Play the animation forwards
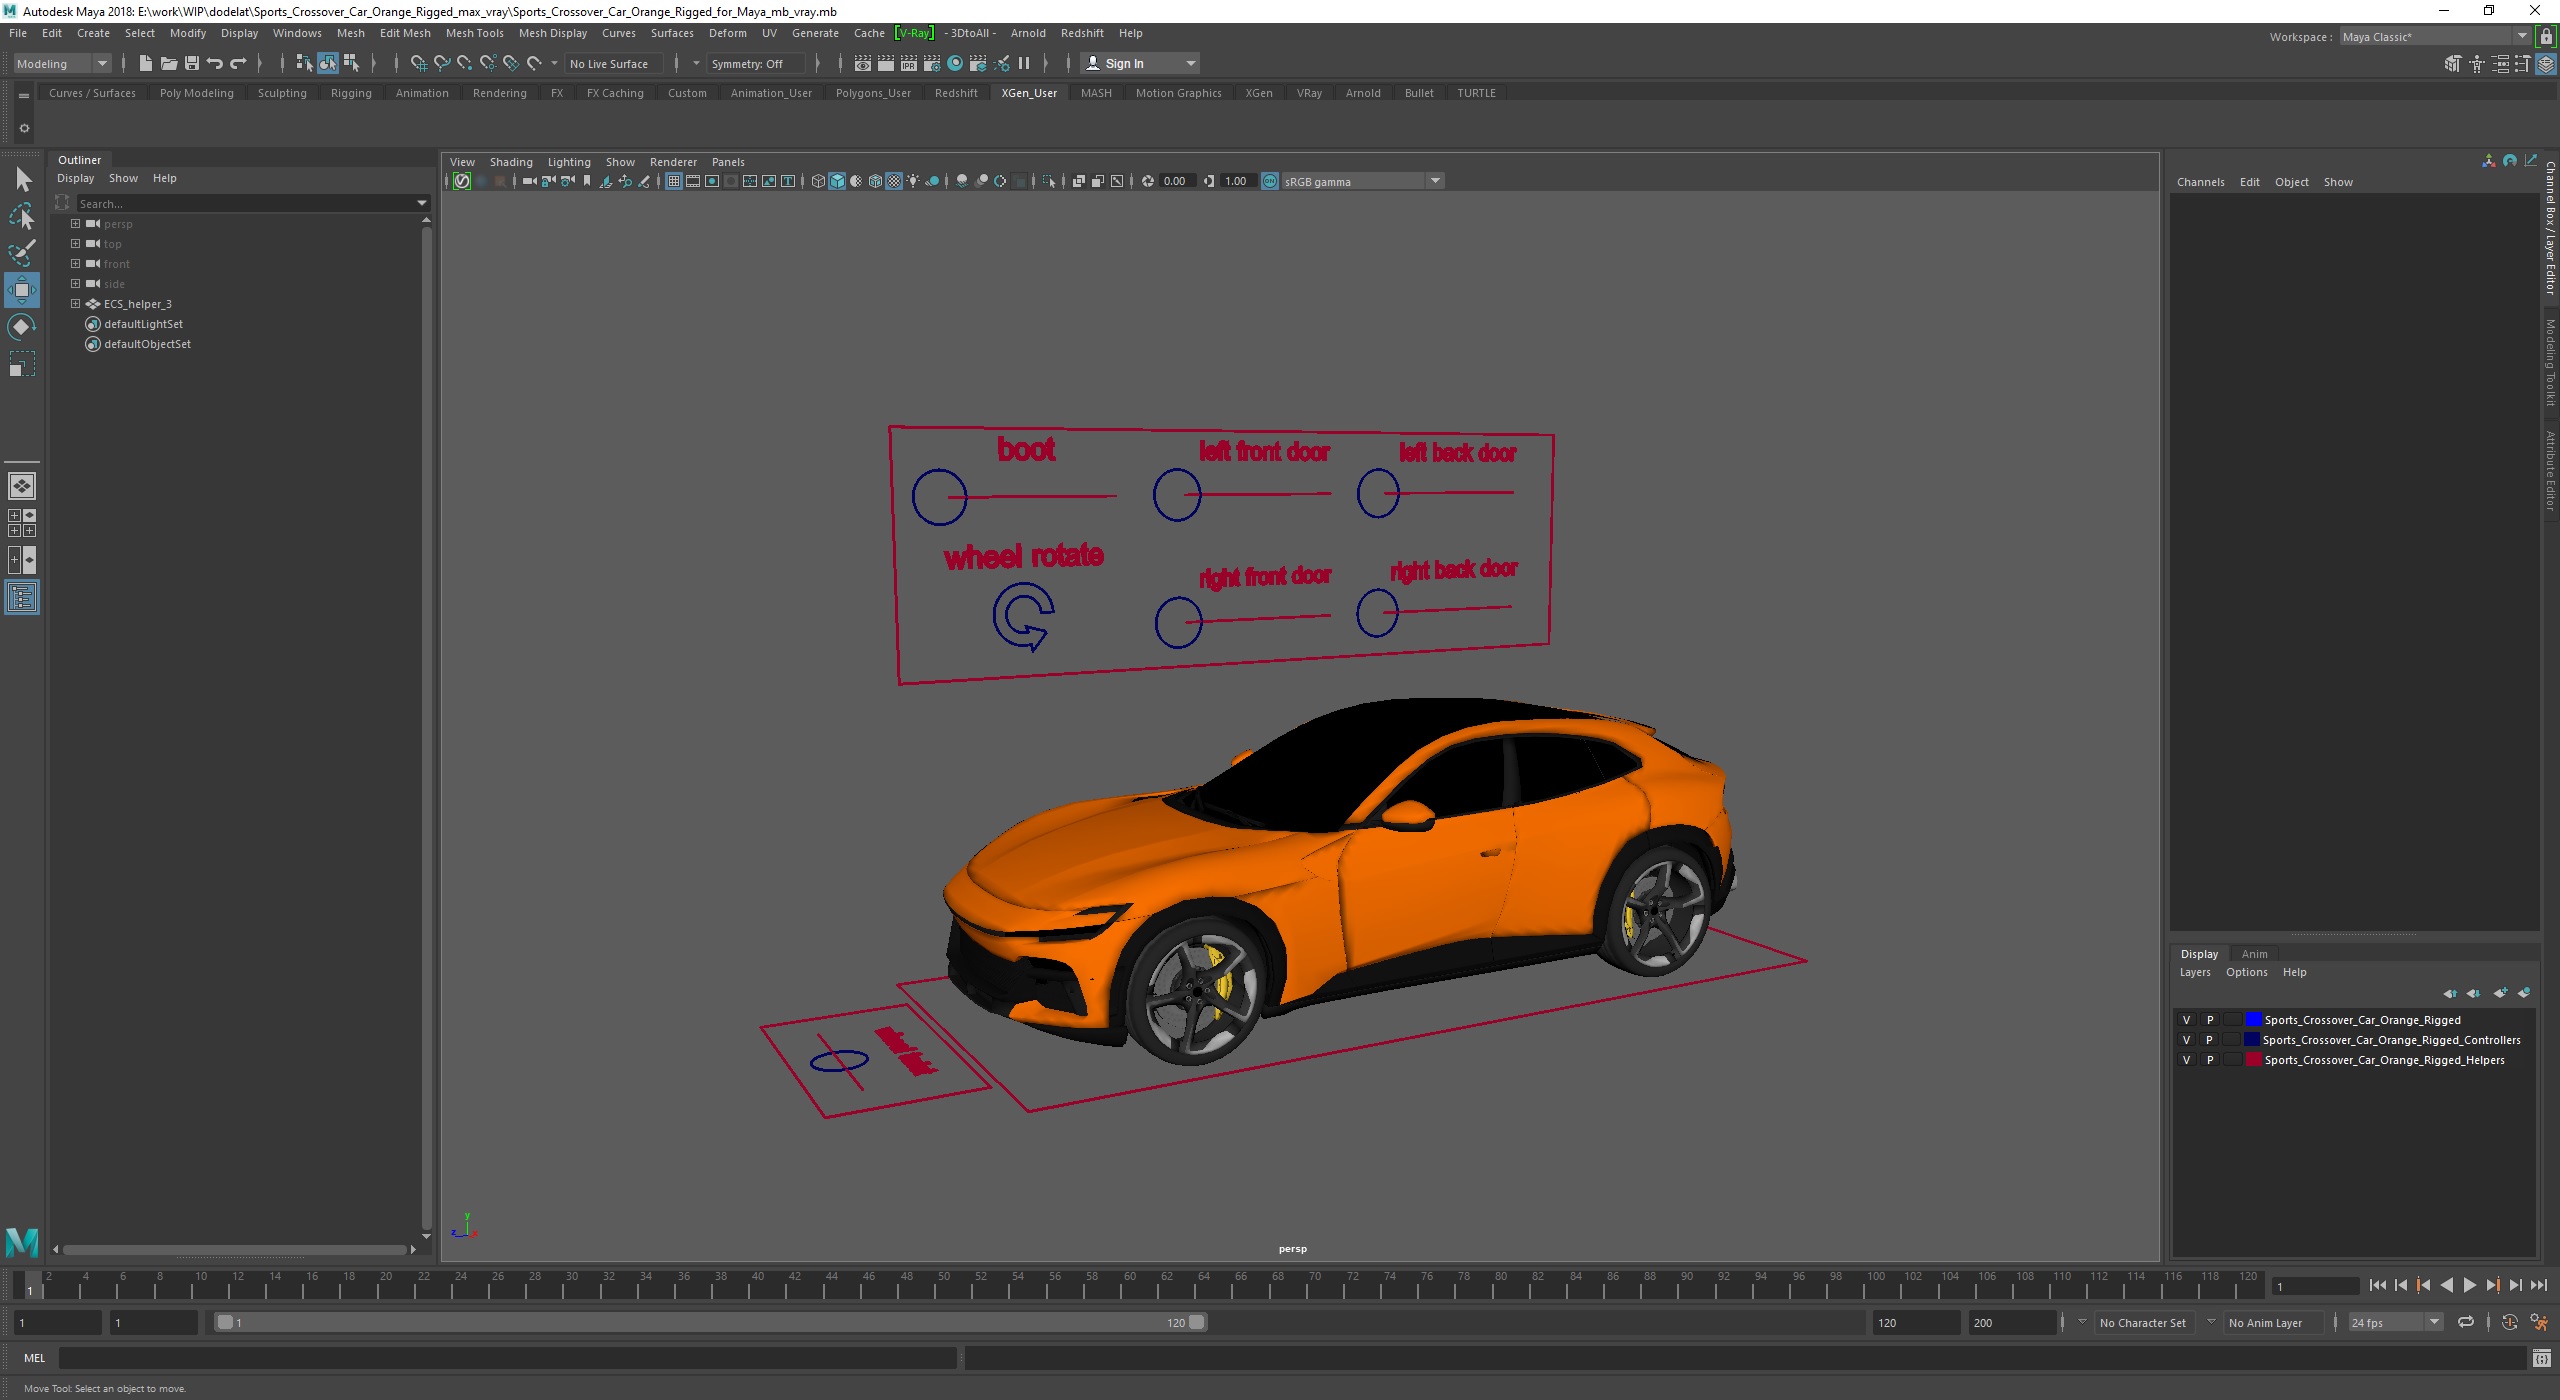Viewport: 2560px width, 1400px height. [x=2469, y=1286]
